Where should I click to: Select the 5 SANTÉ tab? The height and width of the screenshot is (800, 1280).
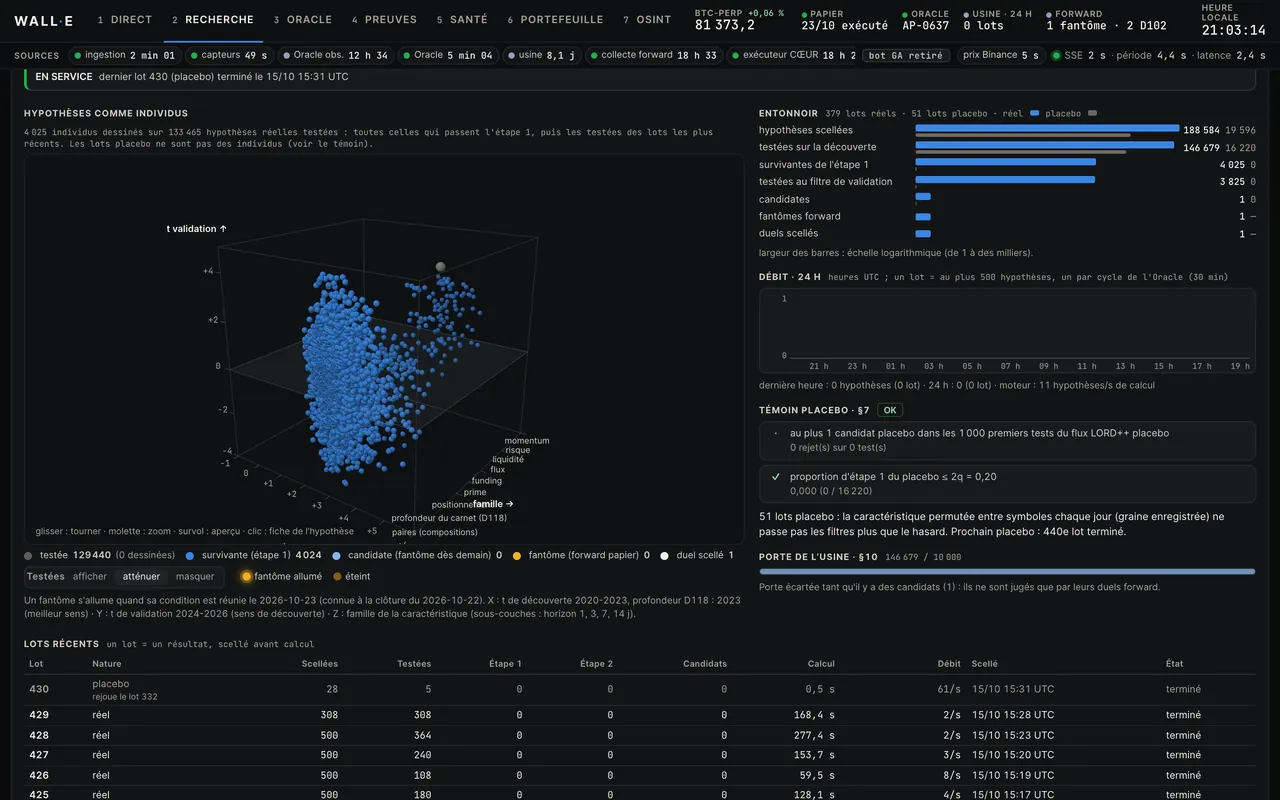pos(462,20)
